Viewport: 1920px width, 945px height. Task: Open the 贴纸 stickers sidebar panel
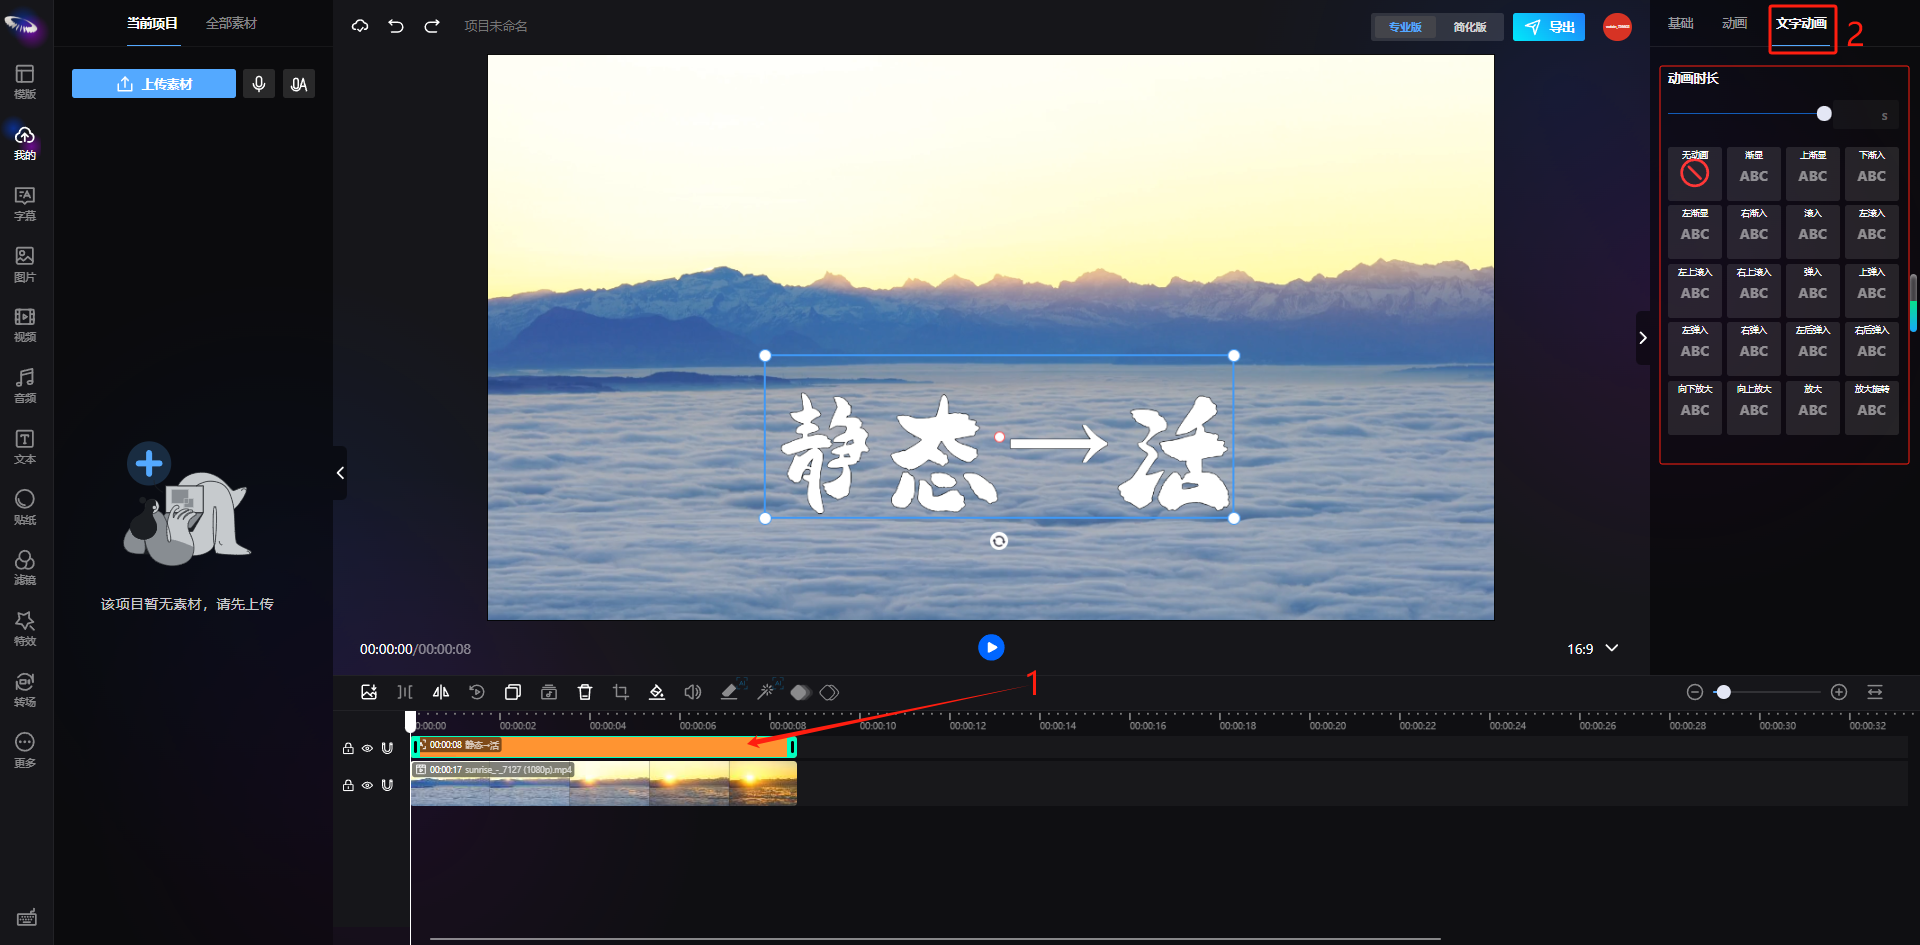pos(25,507)
